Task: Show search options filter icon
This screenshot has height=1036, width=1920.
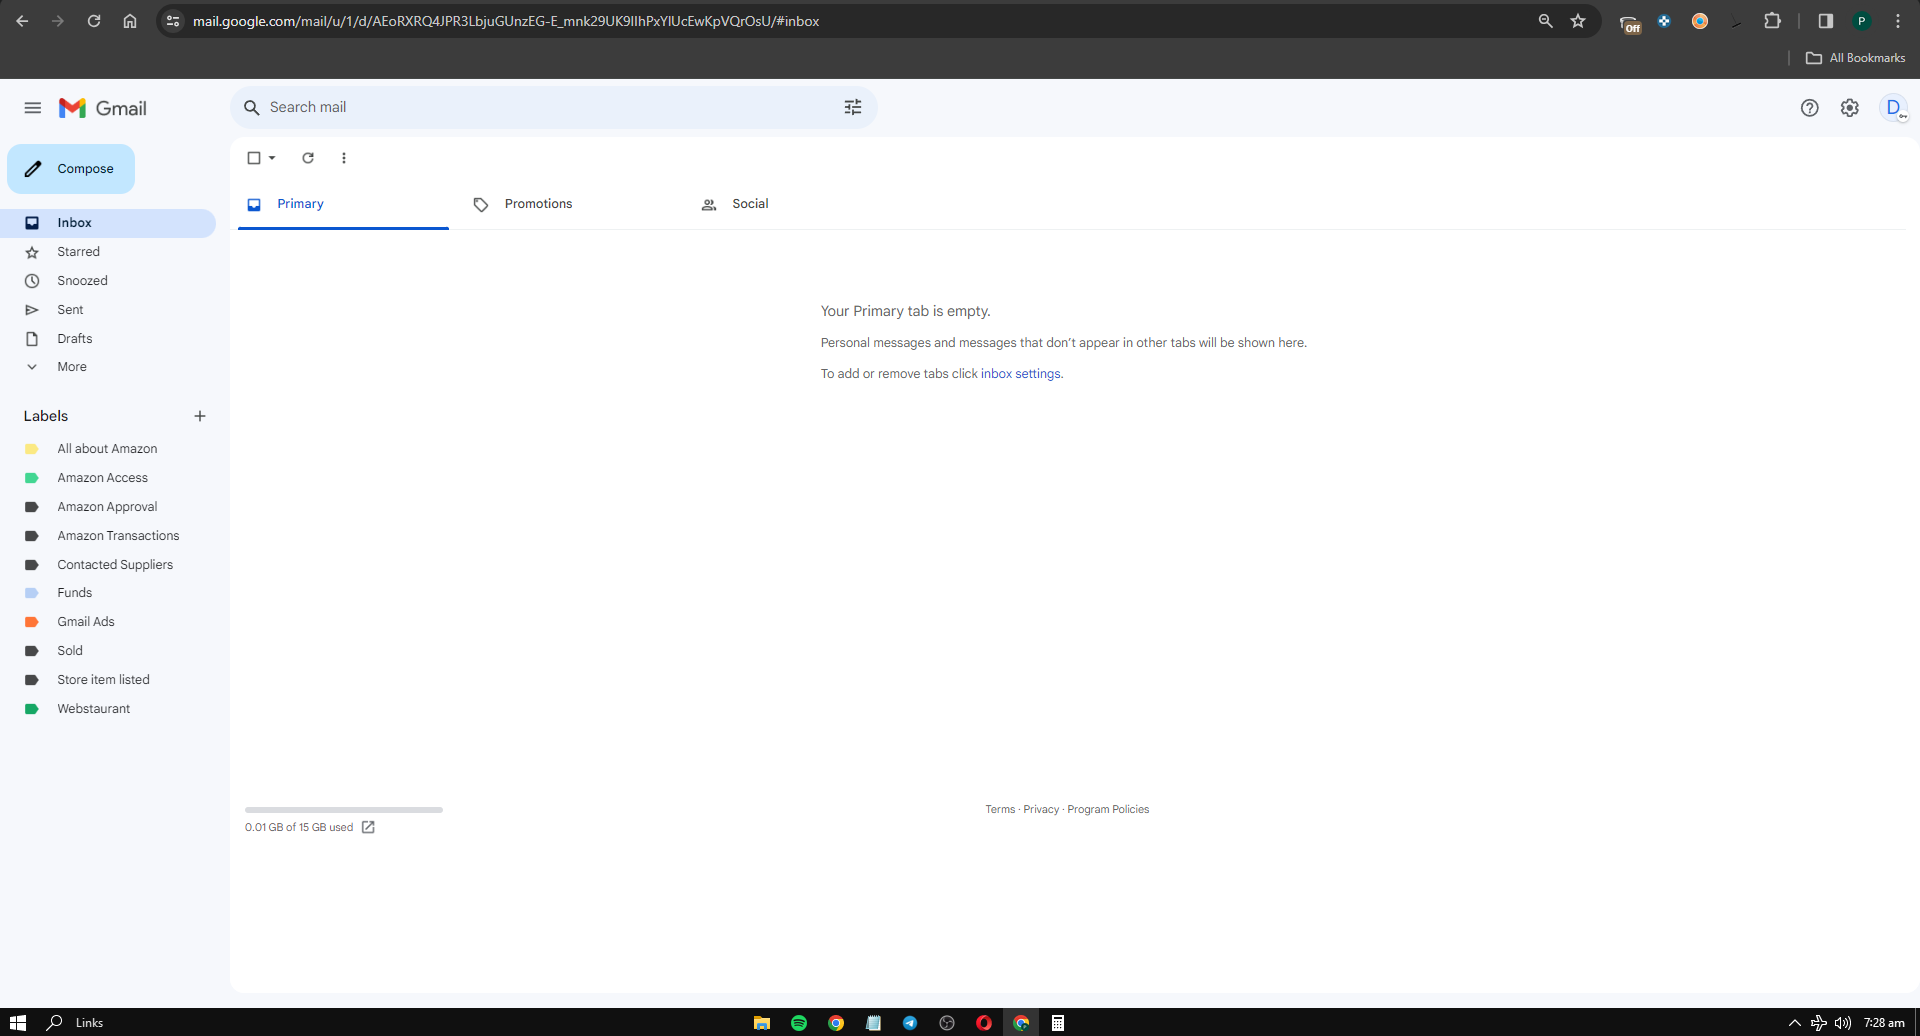Action: click(x=853, y=107)
